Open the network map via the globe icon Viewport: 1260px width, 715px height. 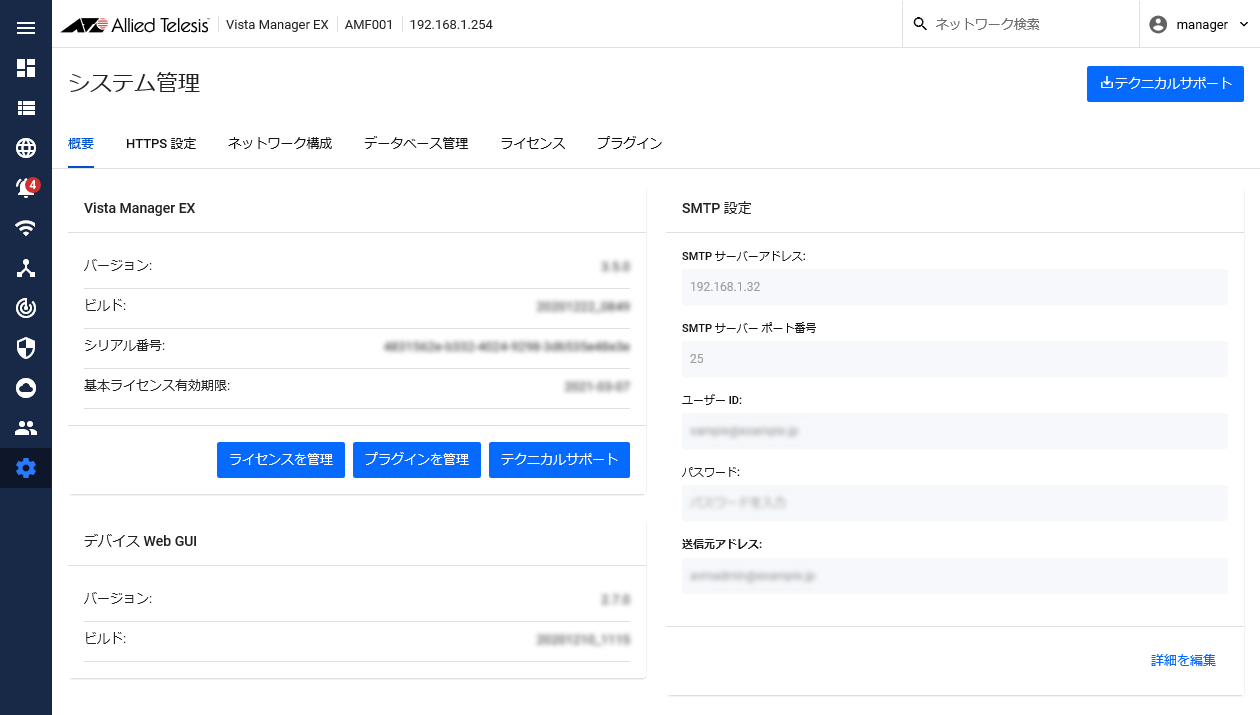pos(26,147)
